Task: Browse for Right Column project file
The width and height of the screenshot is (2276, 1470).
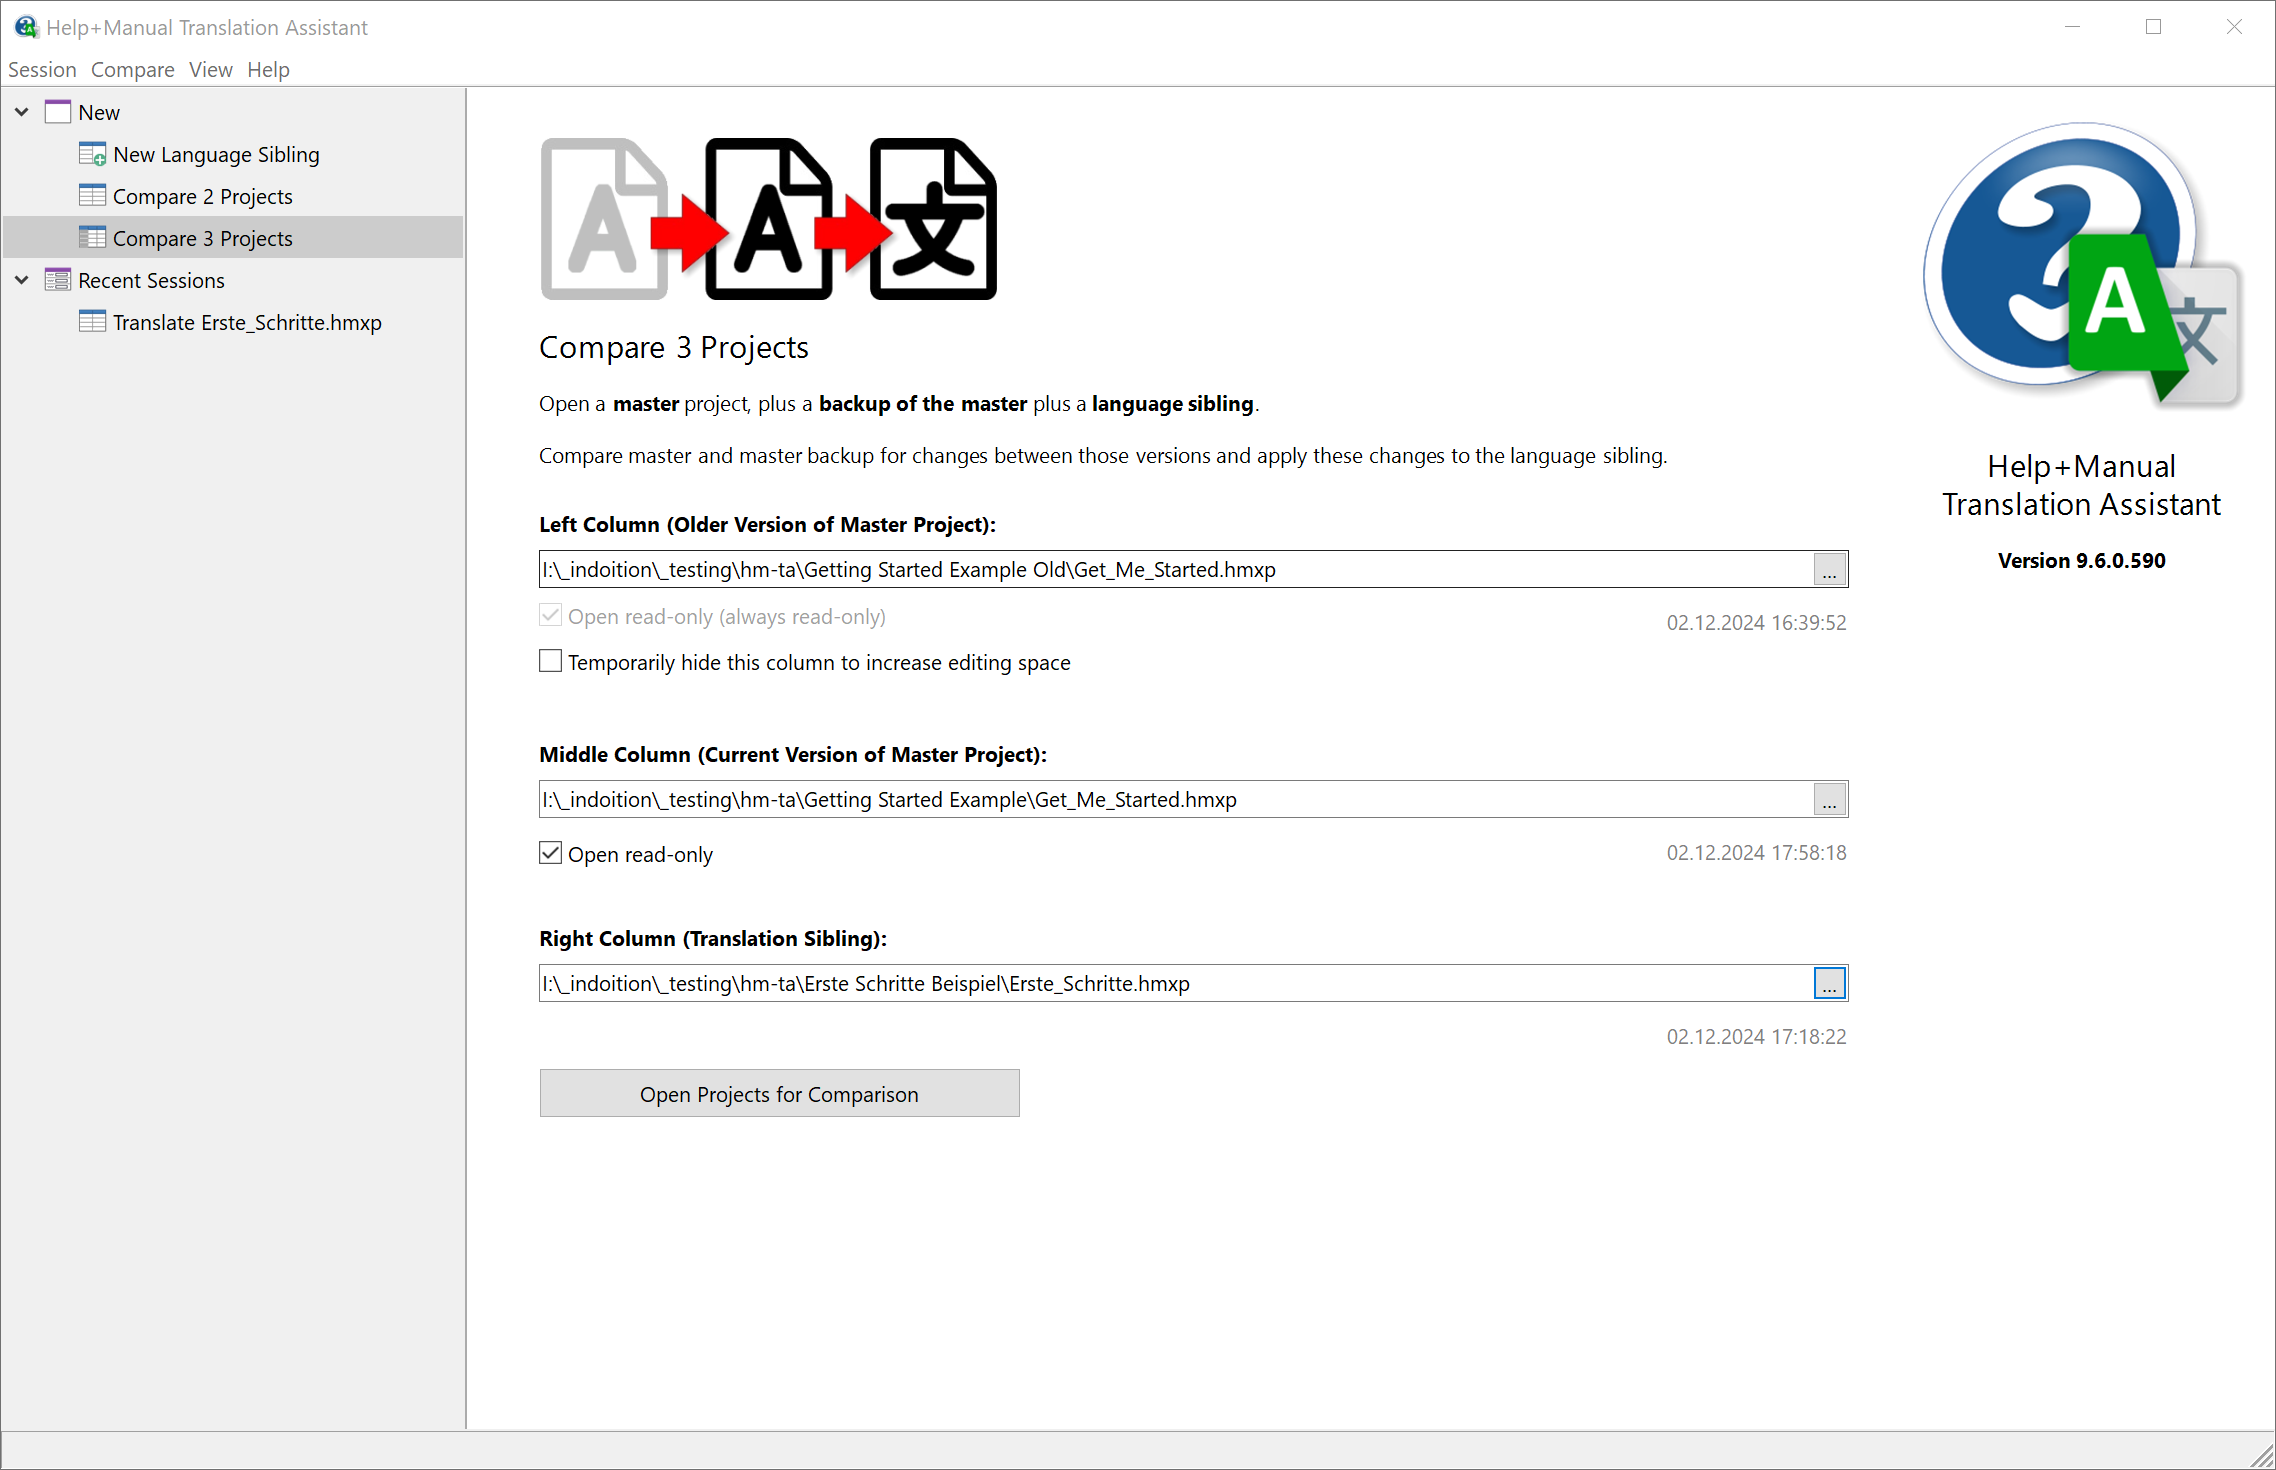Action: [1829, 984]
